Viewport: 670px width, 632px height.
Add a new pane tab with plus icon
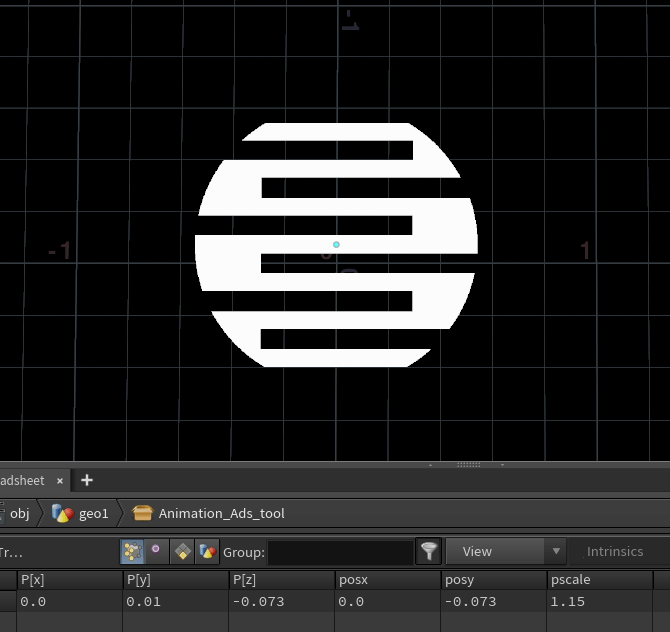pos(87,480)
